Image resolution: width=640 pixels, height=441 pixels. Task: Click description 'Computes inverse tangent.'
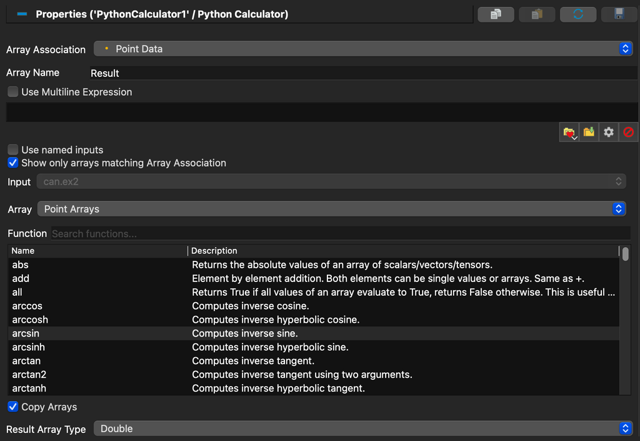click(253, 361)
